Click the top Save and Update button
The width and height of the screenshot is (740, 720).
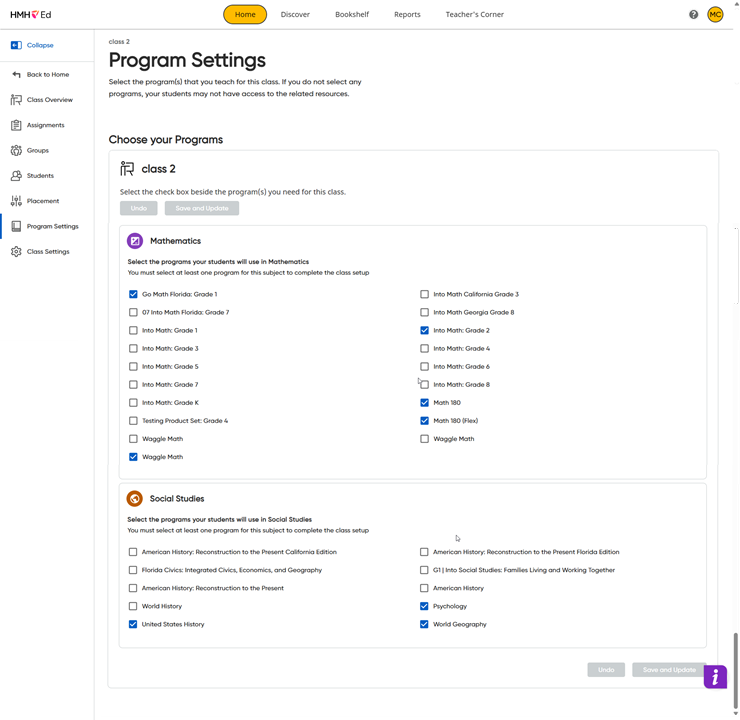tap(202, 208)
